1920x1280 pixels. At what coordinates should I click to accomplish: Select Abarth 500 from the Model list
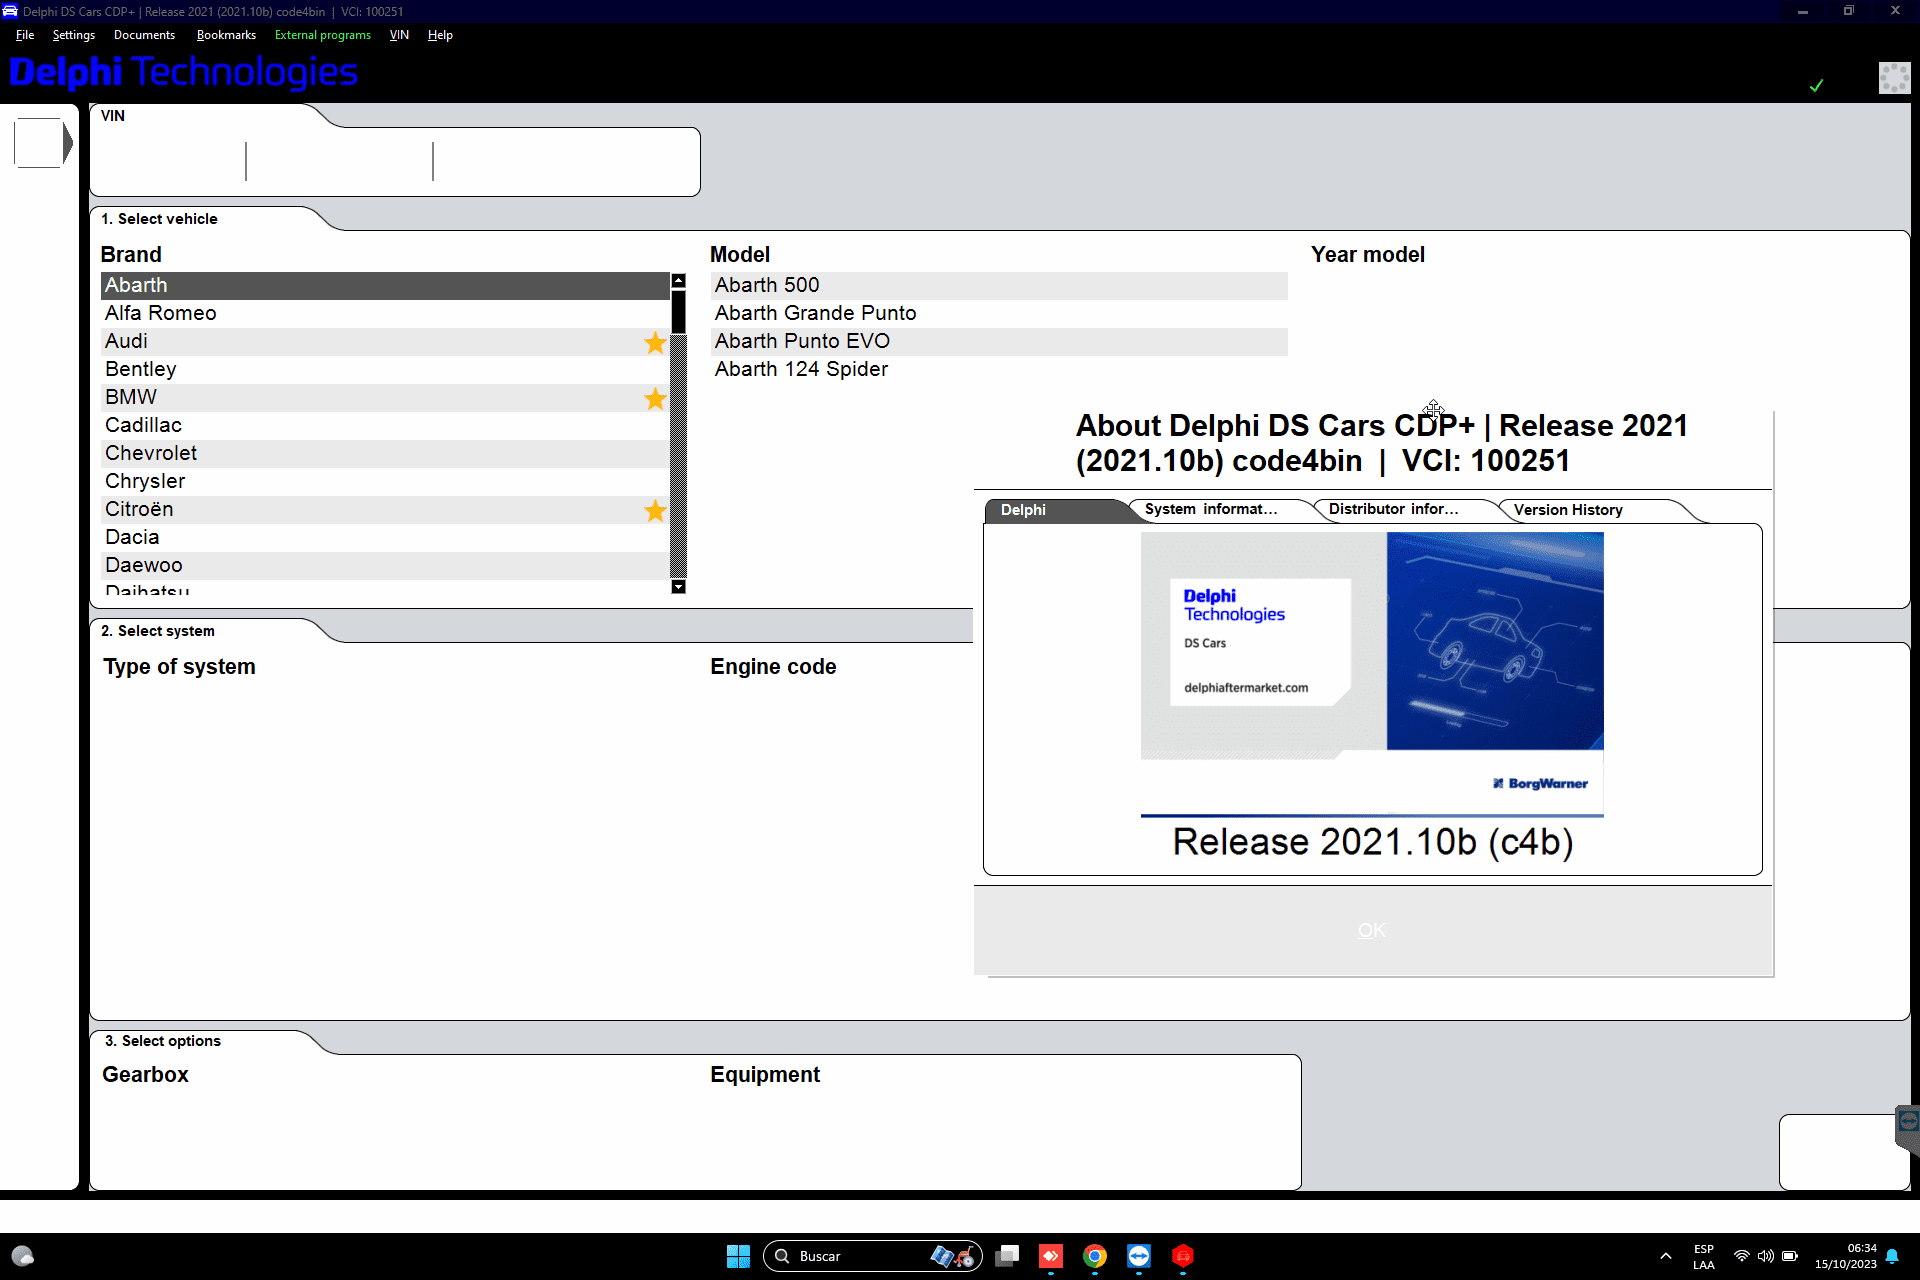(x=766, y=285)
